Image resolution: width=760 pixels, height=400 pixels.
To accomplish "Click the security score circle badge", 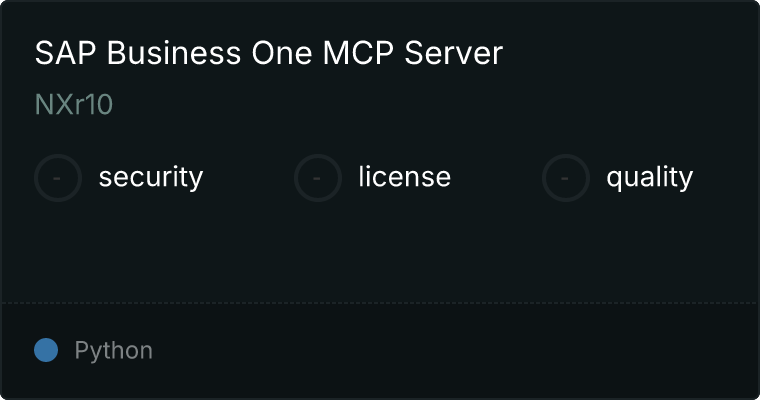I will click(x=58, y=178).
